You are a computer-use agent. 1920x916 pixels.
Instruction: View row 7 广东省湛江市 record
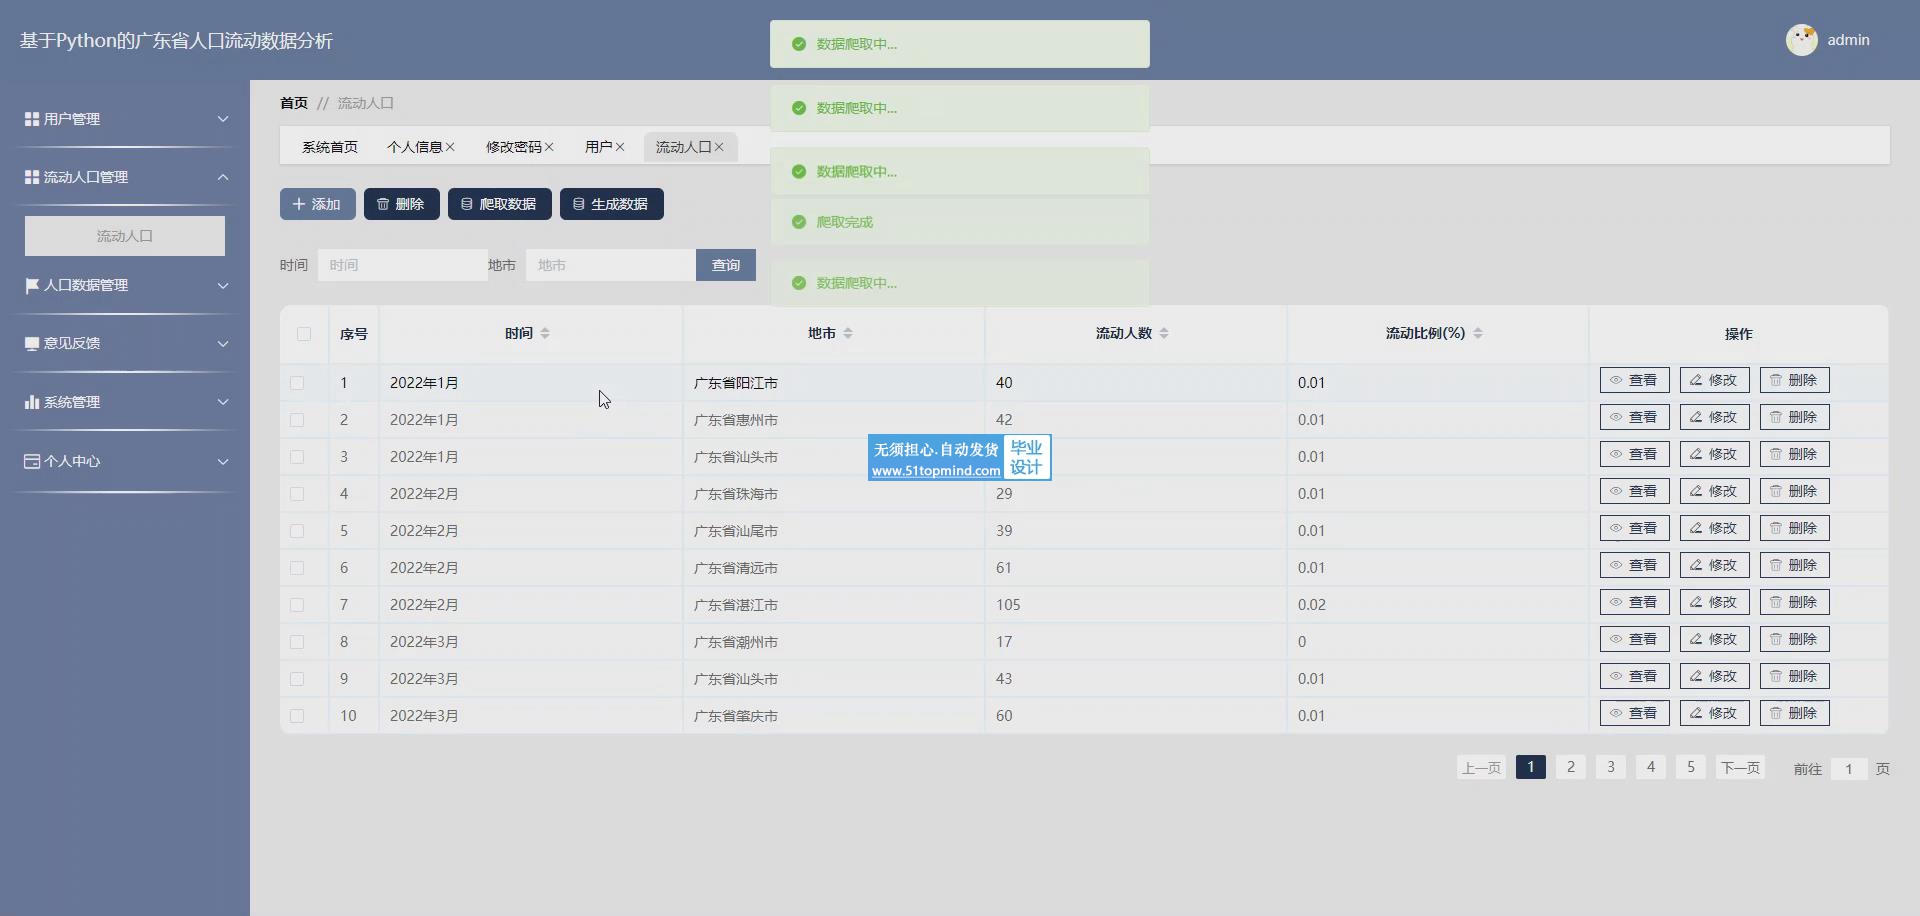pos(1634,602)
